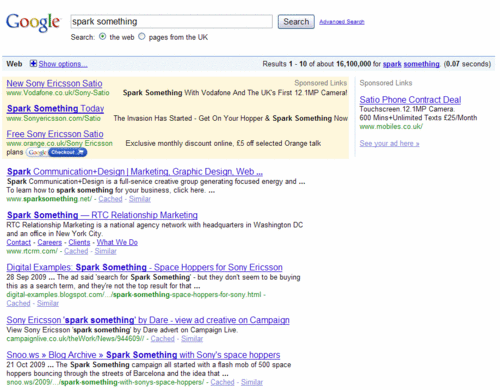Click 'See your ad here' link
This screenshot has width=500, height=390.
tap(389, 143)
